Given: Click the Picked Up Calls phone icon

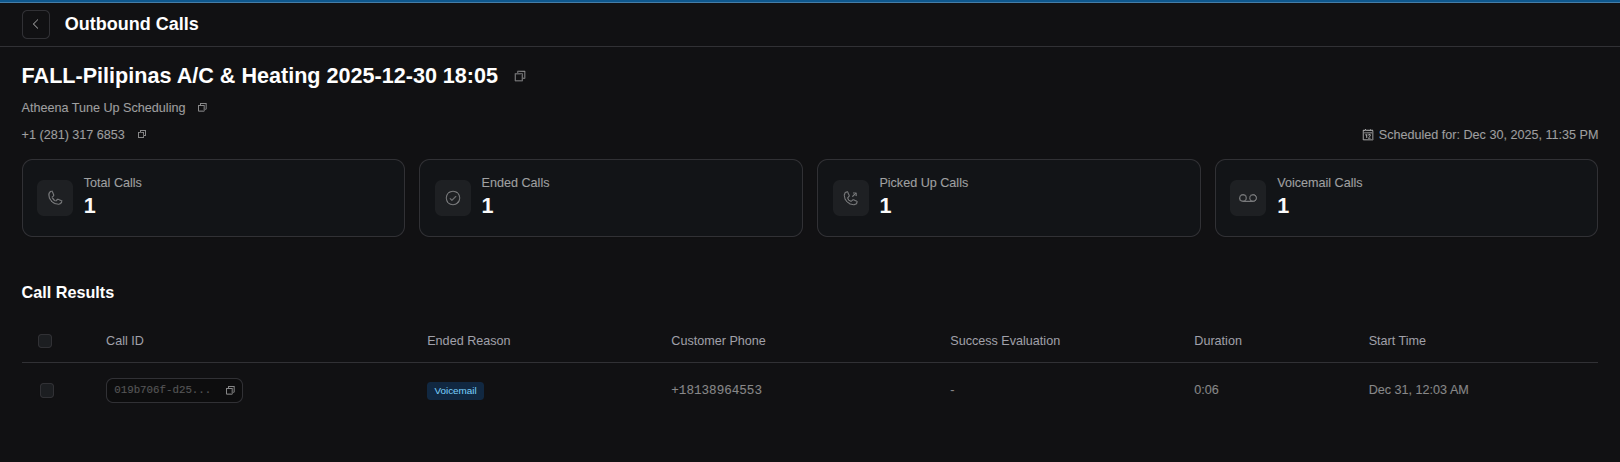Looking at the screenshot, I should (851, 198).
